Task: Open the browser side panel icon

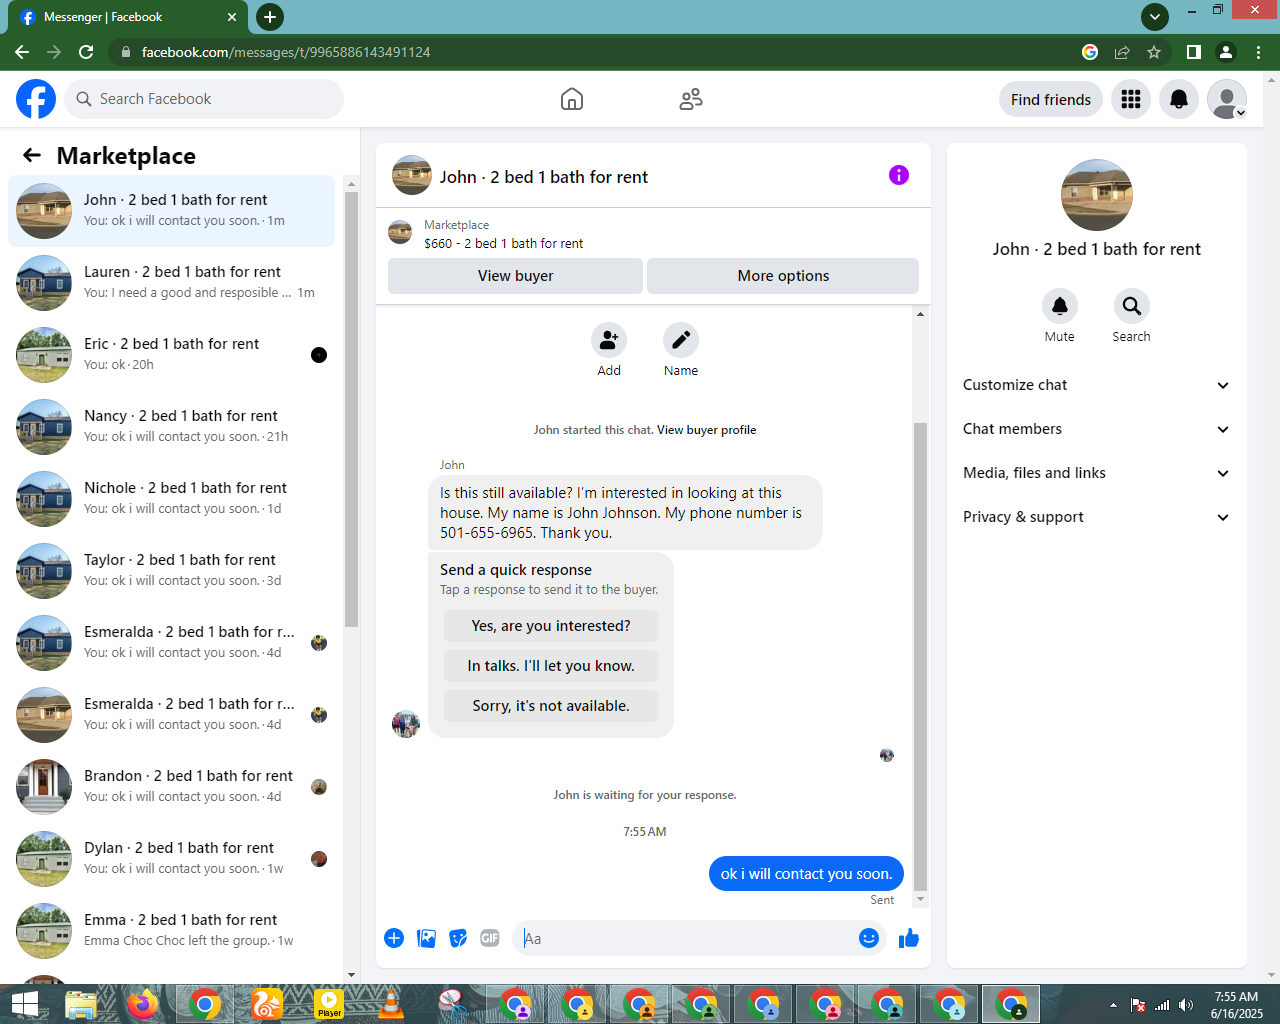Action: pos(1193,52)
